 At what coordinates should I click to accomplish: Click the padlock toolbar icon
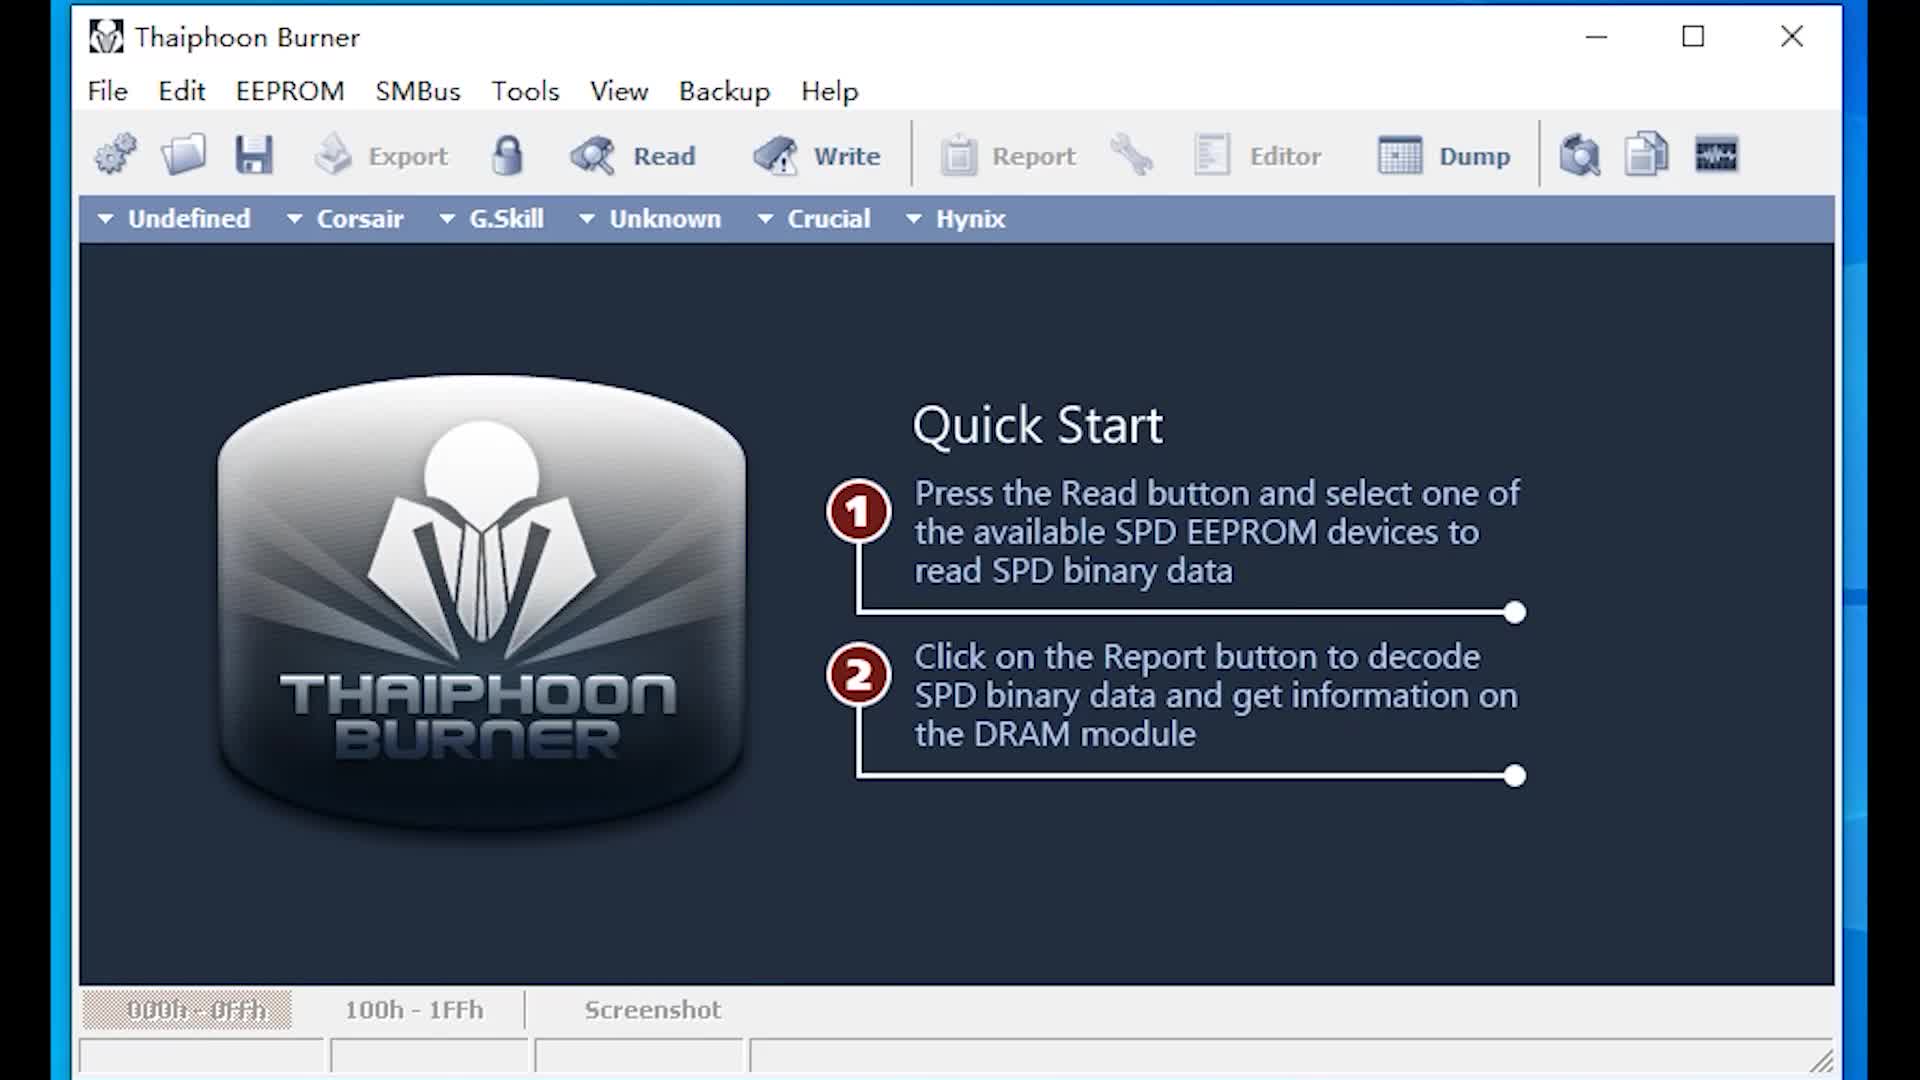coord(508,155)
